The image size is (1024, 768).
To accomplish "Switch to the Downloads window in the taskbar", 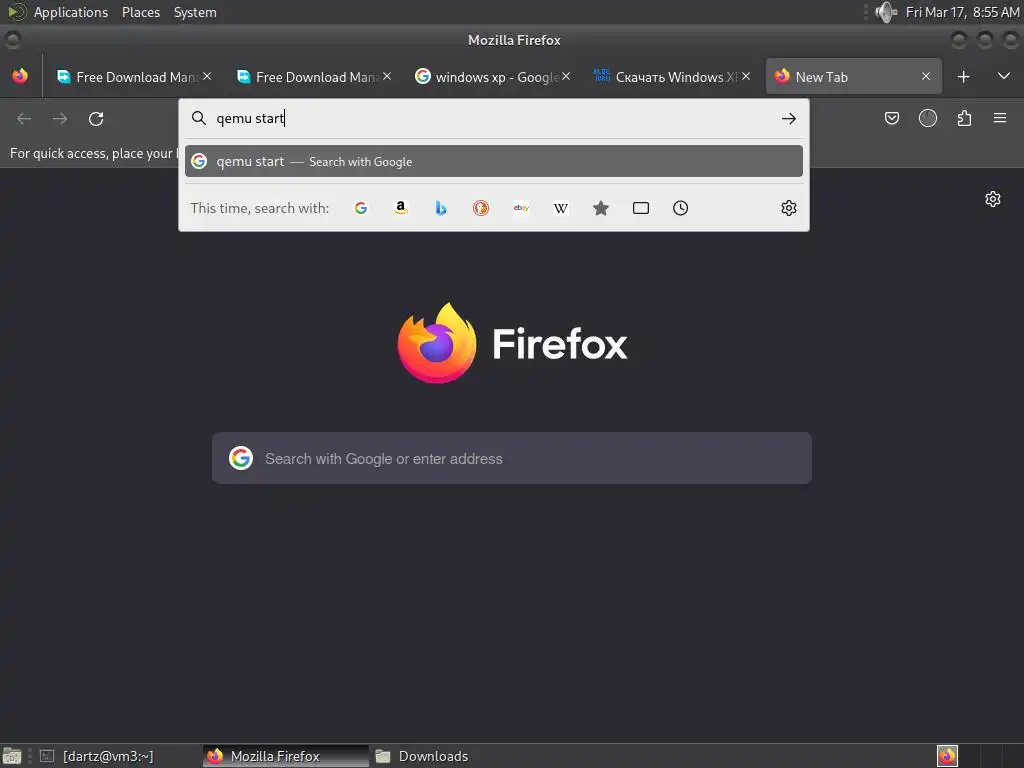I will click(x=422, y=756).
